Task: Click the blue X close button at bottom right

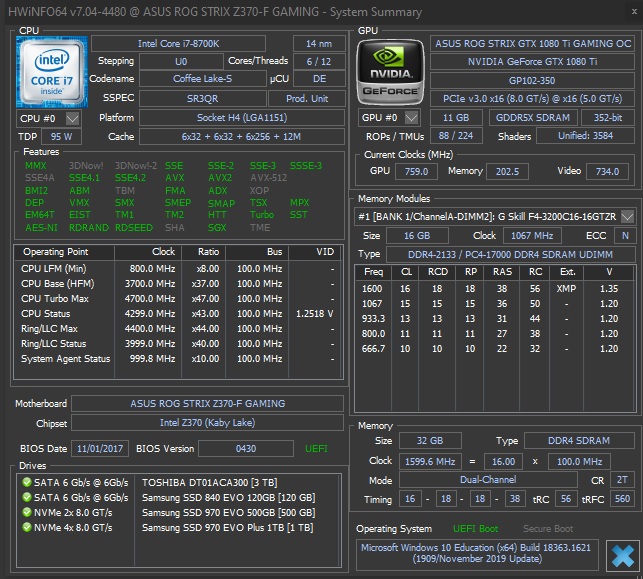Action: point(623,556)
